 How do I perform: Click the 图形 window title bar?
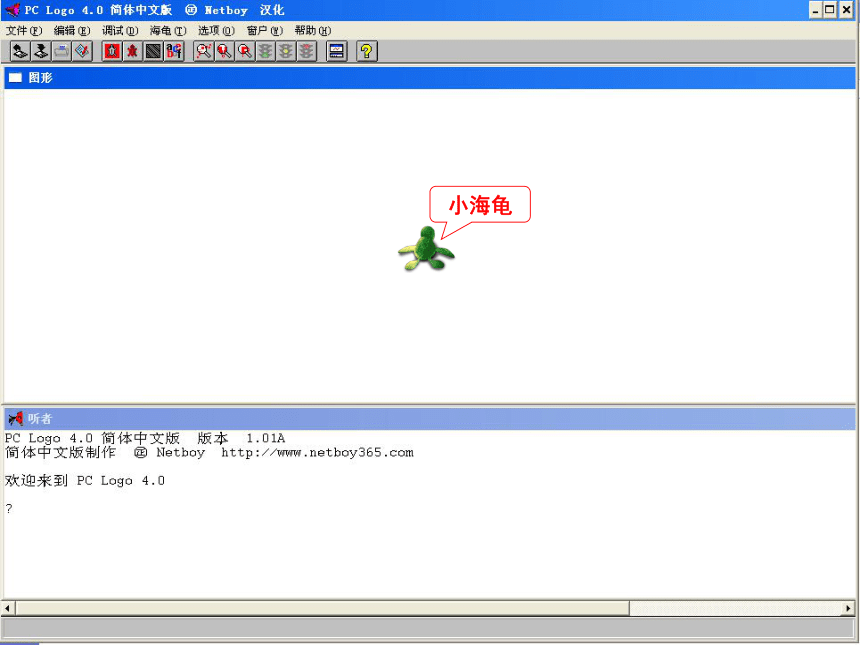point(429,78)
